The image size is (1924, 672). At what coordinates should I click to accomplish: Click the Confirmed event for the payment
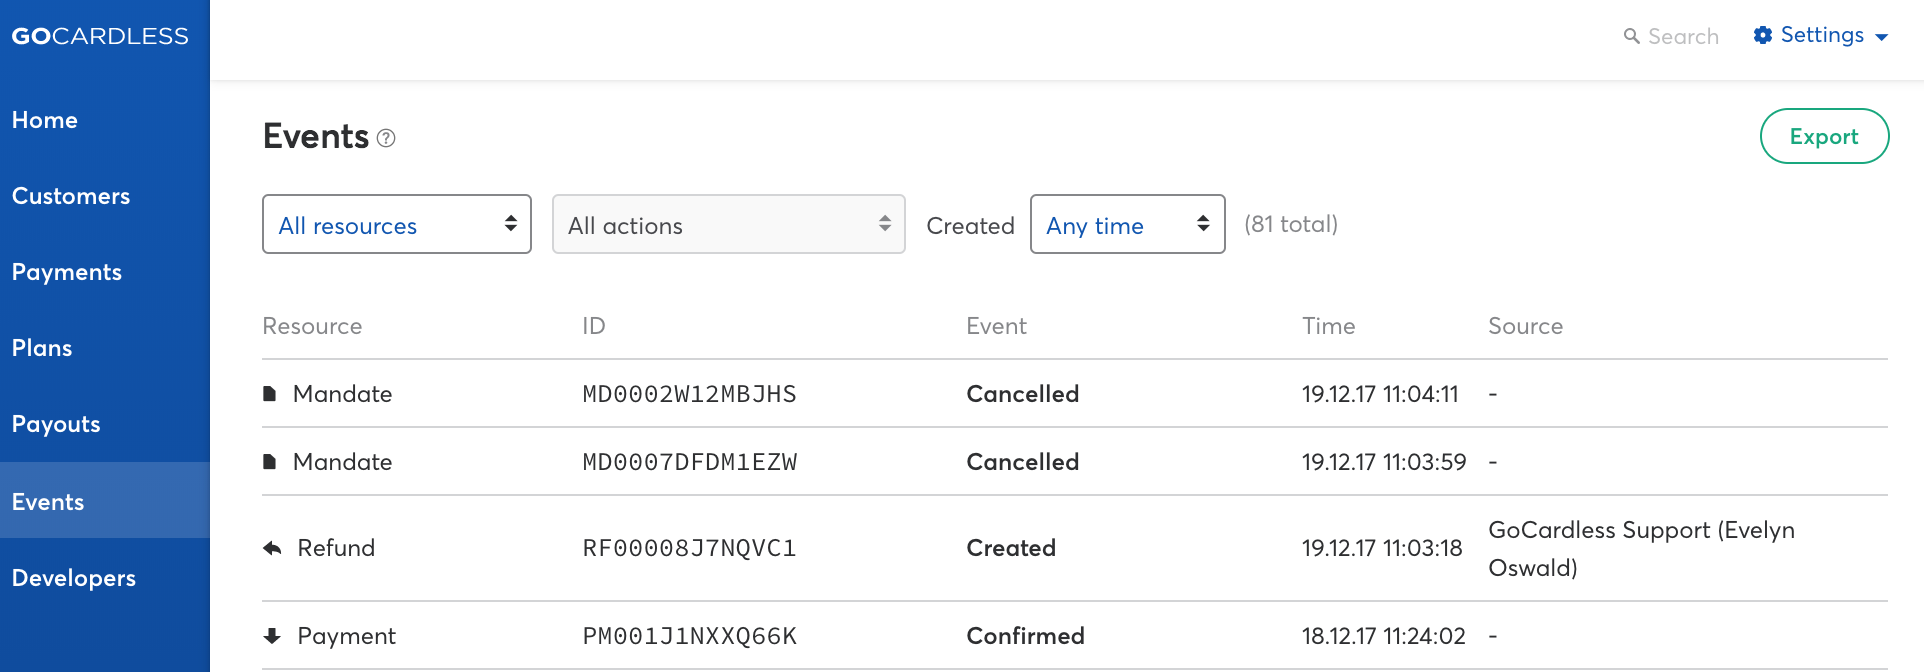1025,636
